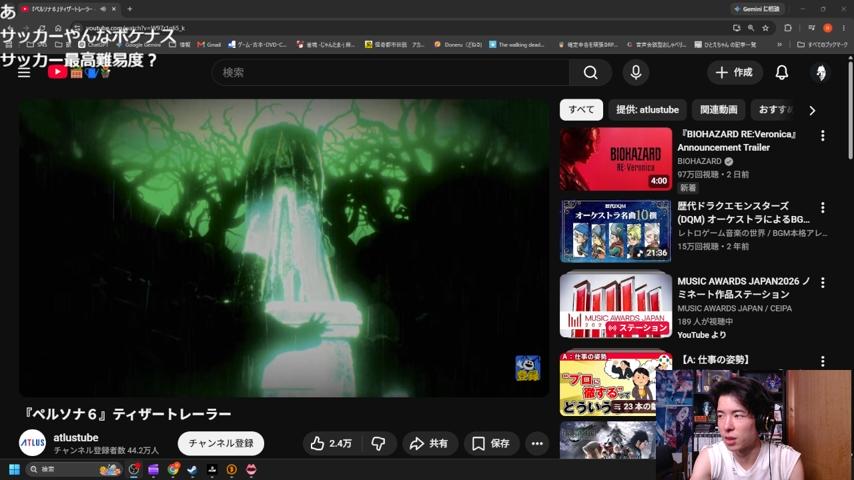Open the Chrome extensions puzzle icon
Screen dimensions: 854x480
click(788, 28)
